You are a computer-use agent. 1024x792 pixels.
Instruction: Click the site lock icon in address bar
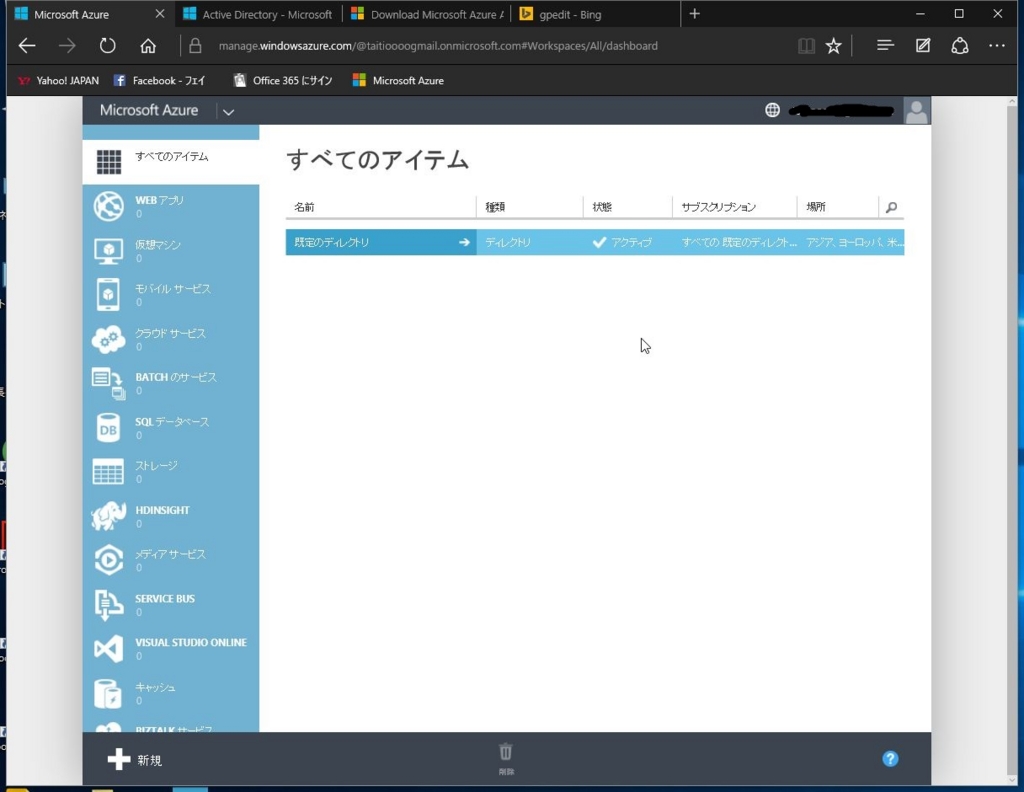(x=195, y=46)
